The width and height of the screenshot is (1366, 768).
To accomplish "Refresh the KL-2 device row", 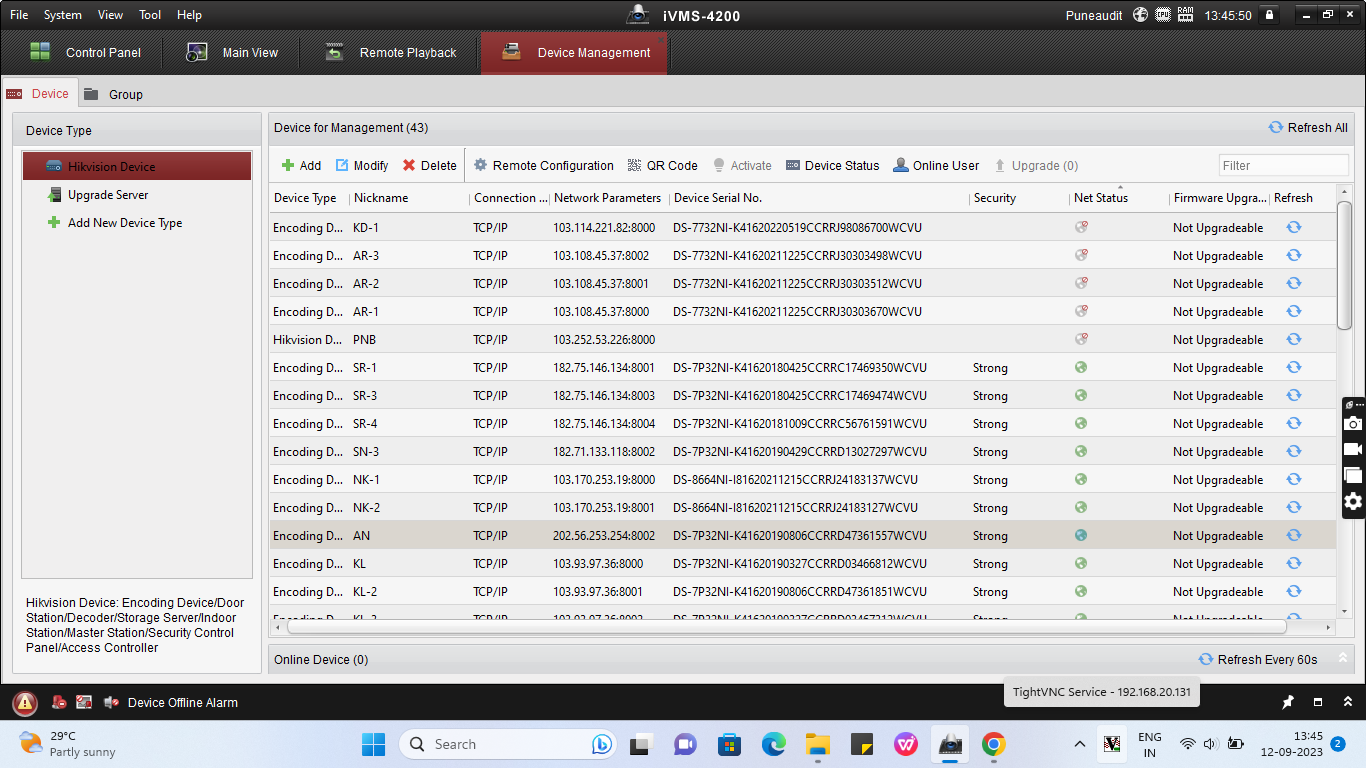I will [x=1293, y=591].
